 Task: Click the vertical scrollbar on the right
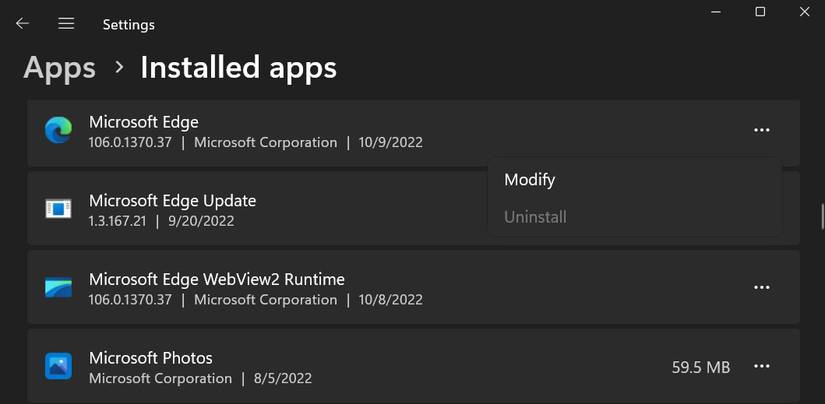(x=820, y=215)
